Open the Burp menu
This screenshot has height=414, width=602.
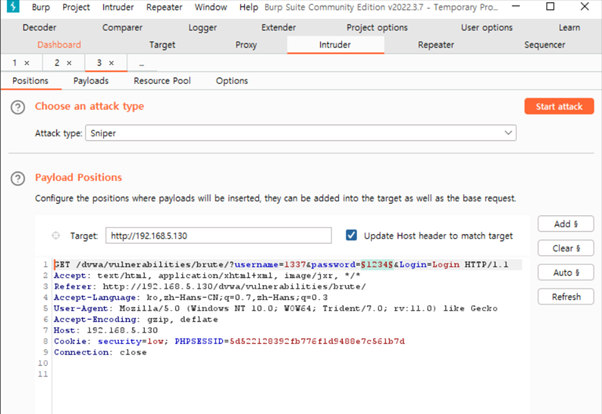click(x=41, y=7)
